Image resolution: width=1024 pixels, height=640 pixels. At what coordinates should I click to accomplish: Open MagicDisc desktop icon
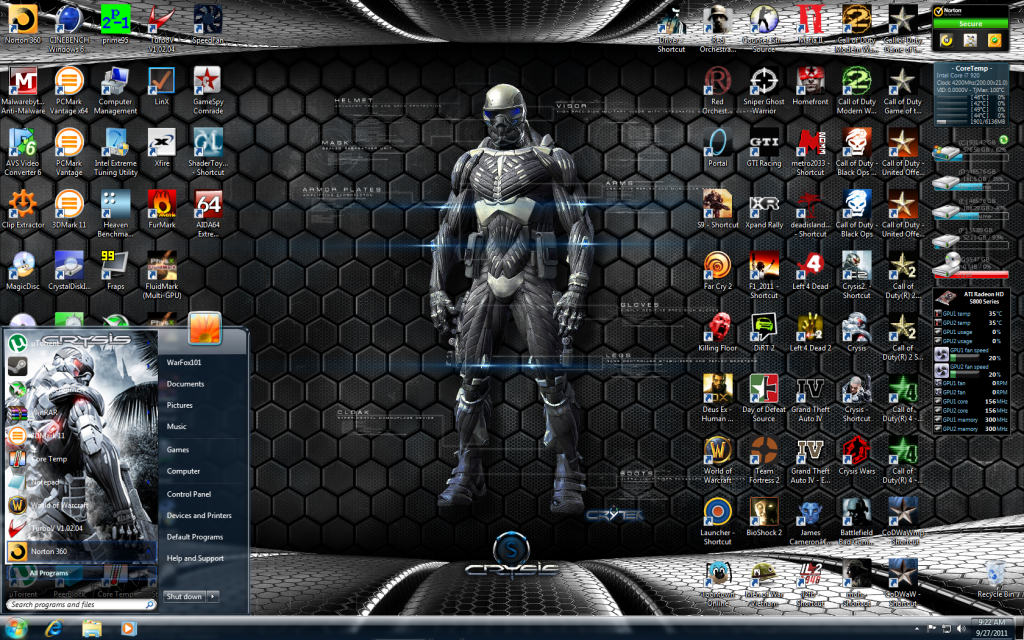22,270
